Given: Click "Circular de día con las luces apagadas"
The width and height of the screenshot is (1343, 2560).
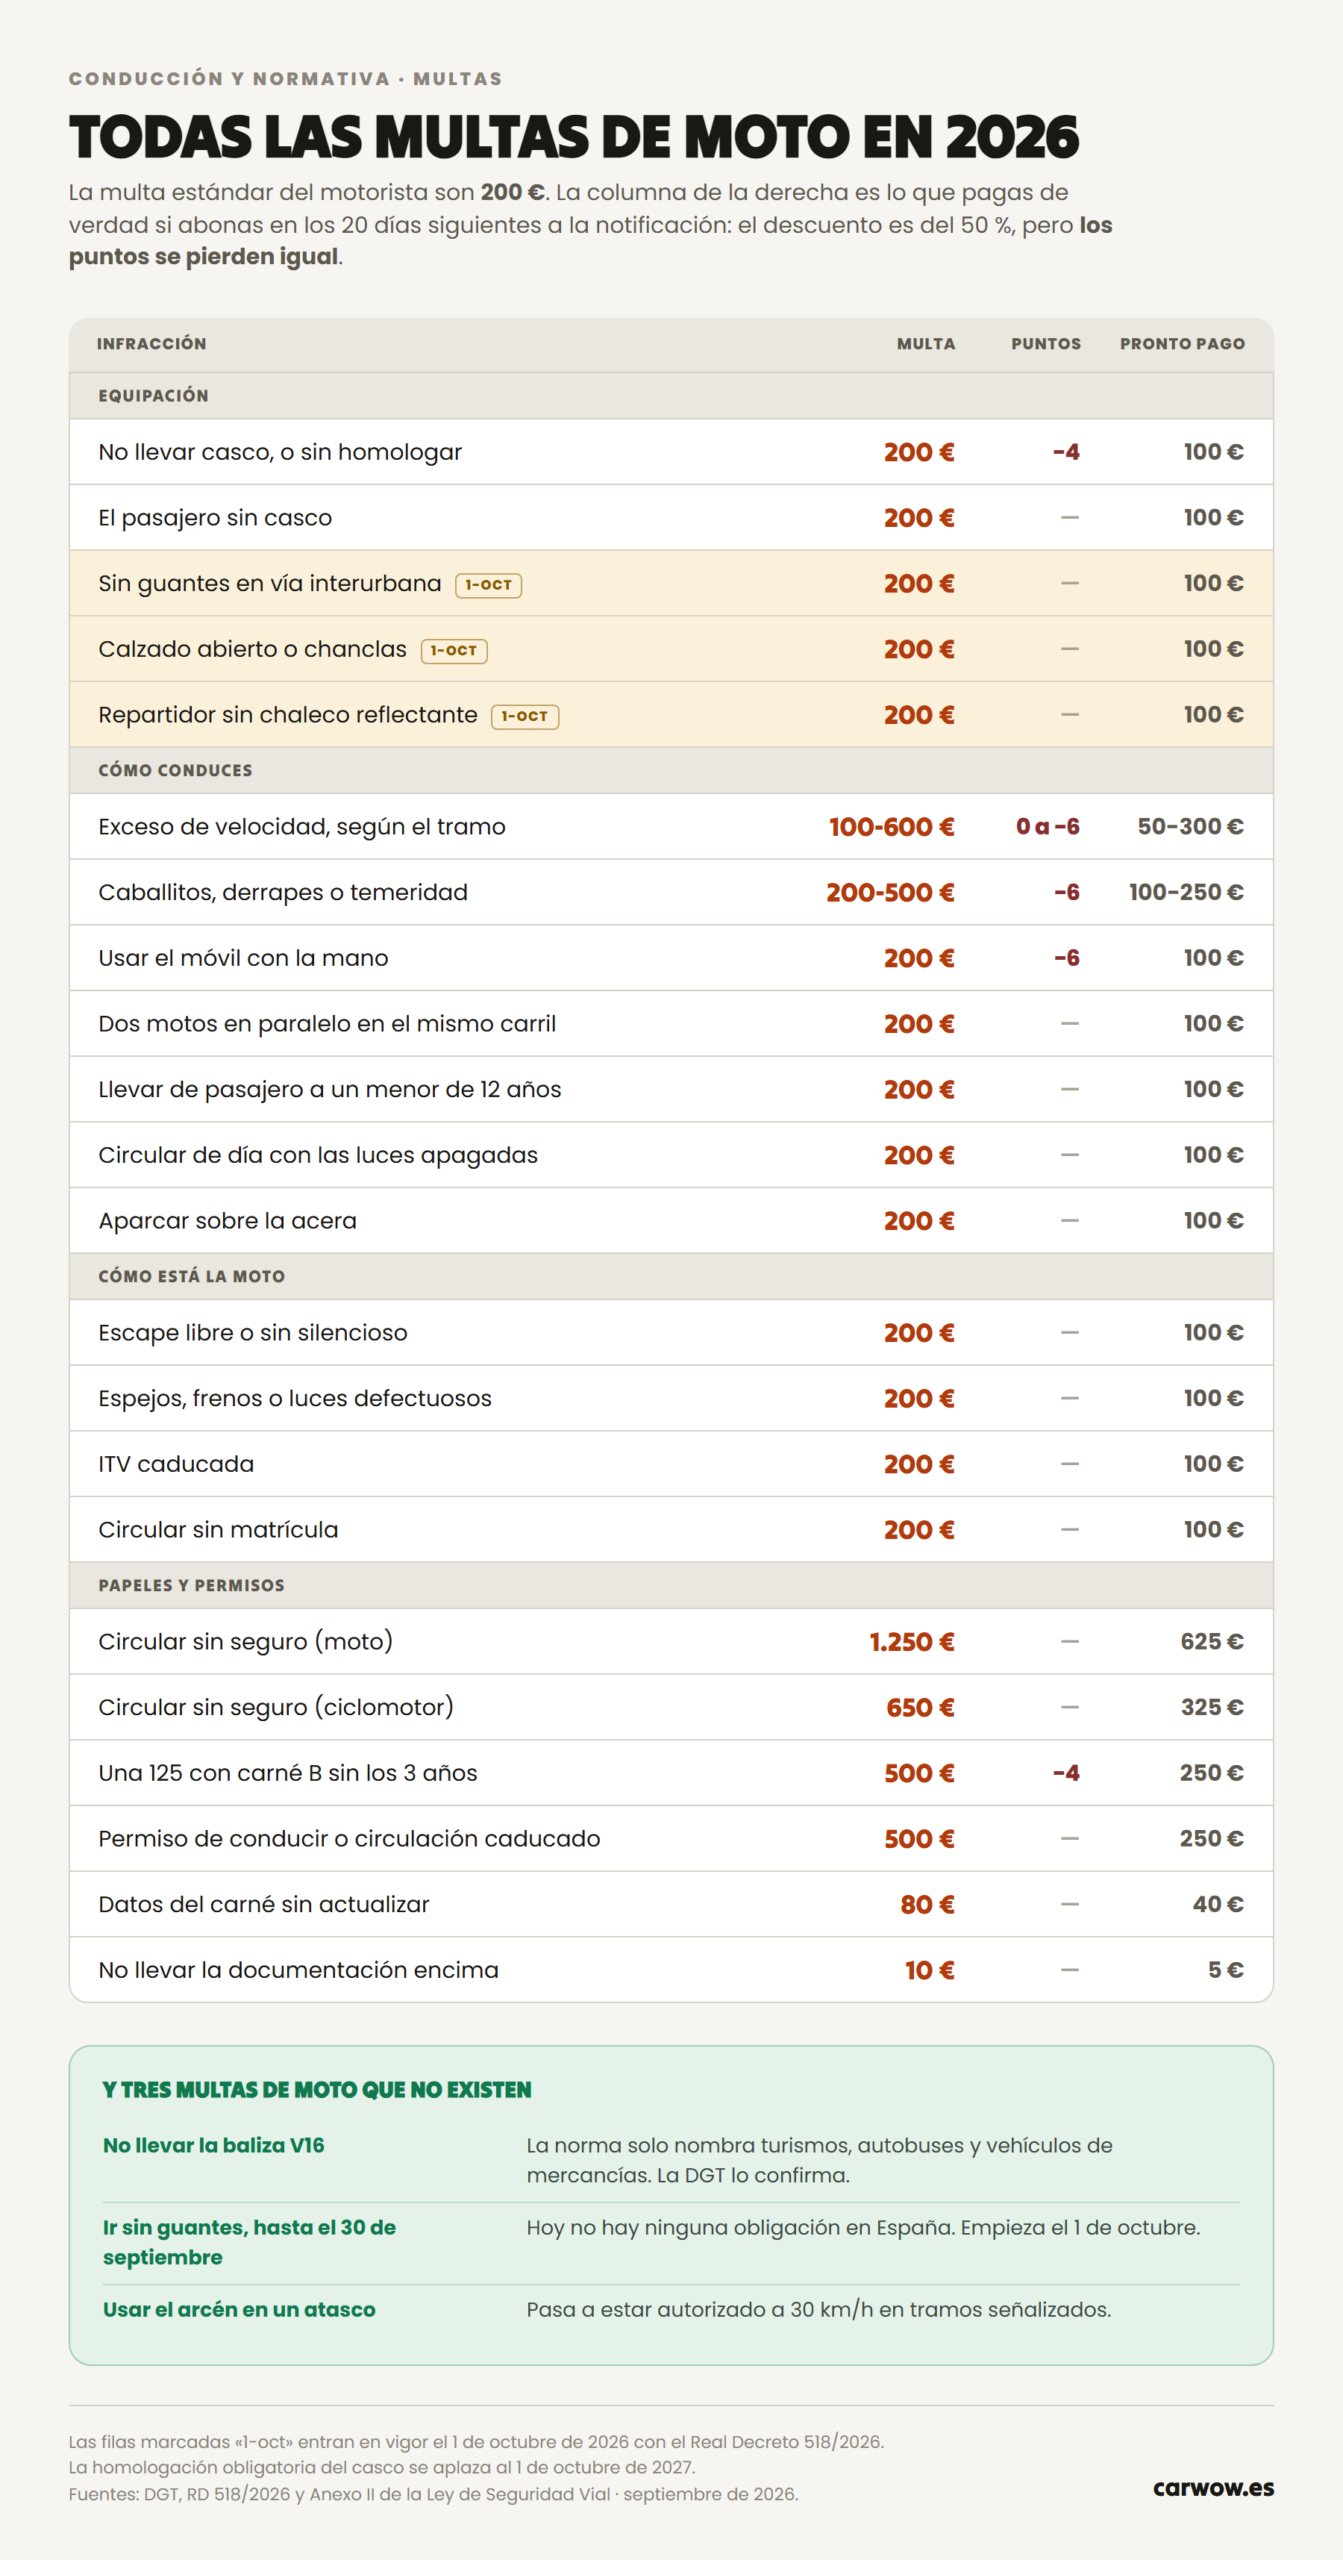Looking at the screenshot, I should [x=318, y=1155].
